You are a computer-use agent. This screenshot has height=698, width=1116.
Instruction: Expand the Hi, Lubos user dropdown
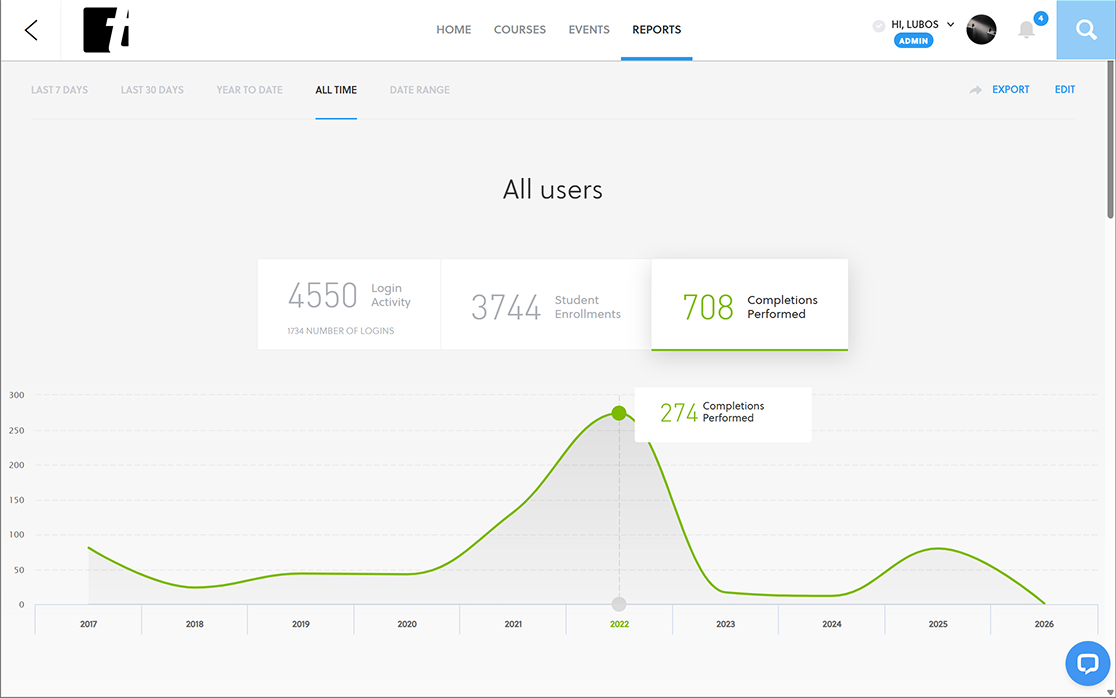tap(950, 24)
